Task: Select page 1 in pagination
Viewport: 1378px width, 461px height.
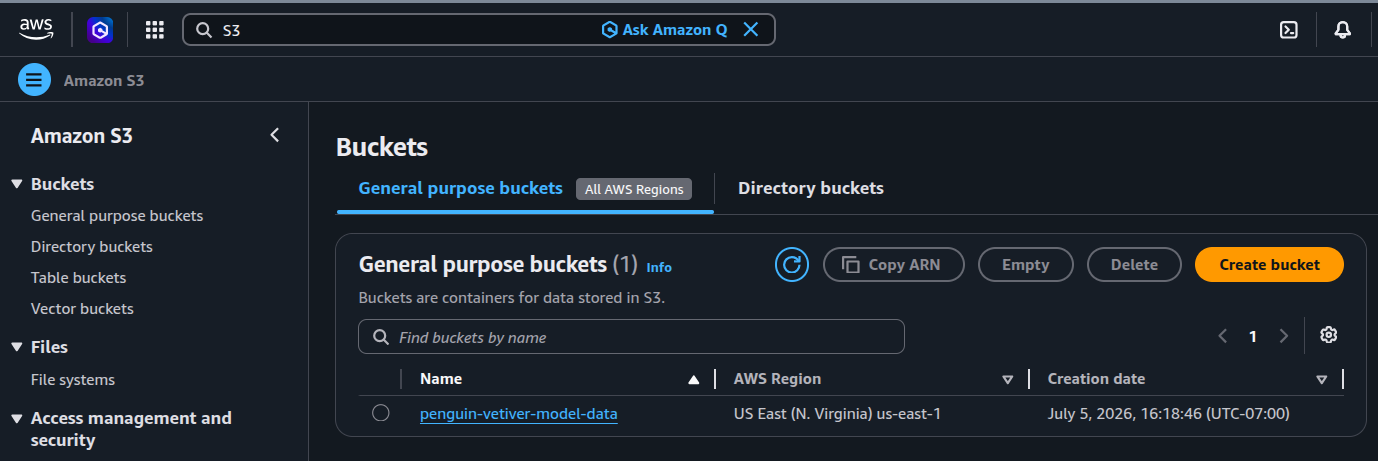Action: coord(1253,337)
